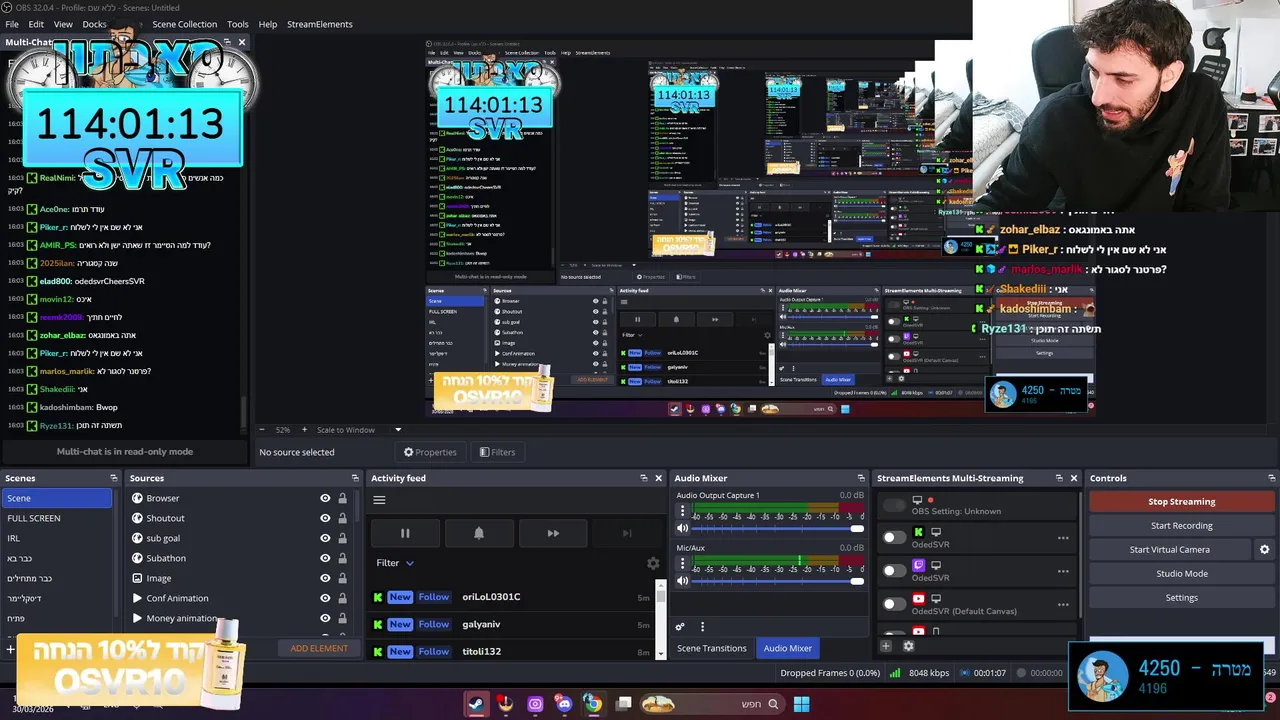
Task: Open Steam from the taskbar
Action: (477, 704)
